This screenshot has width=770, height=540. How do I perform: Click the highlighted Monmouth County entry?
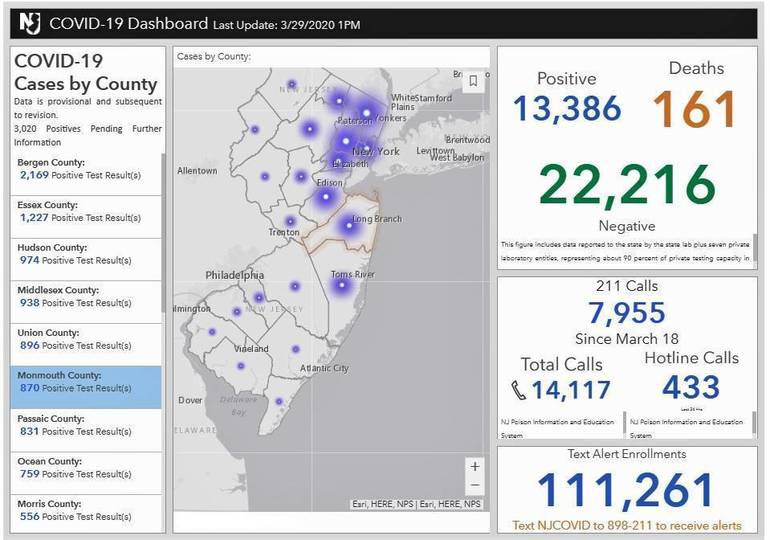click(x=85, y=382)
